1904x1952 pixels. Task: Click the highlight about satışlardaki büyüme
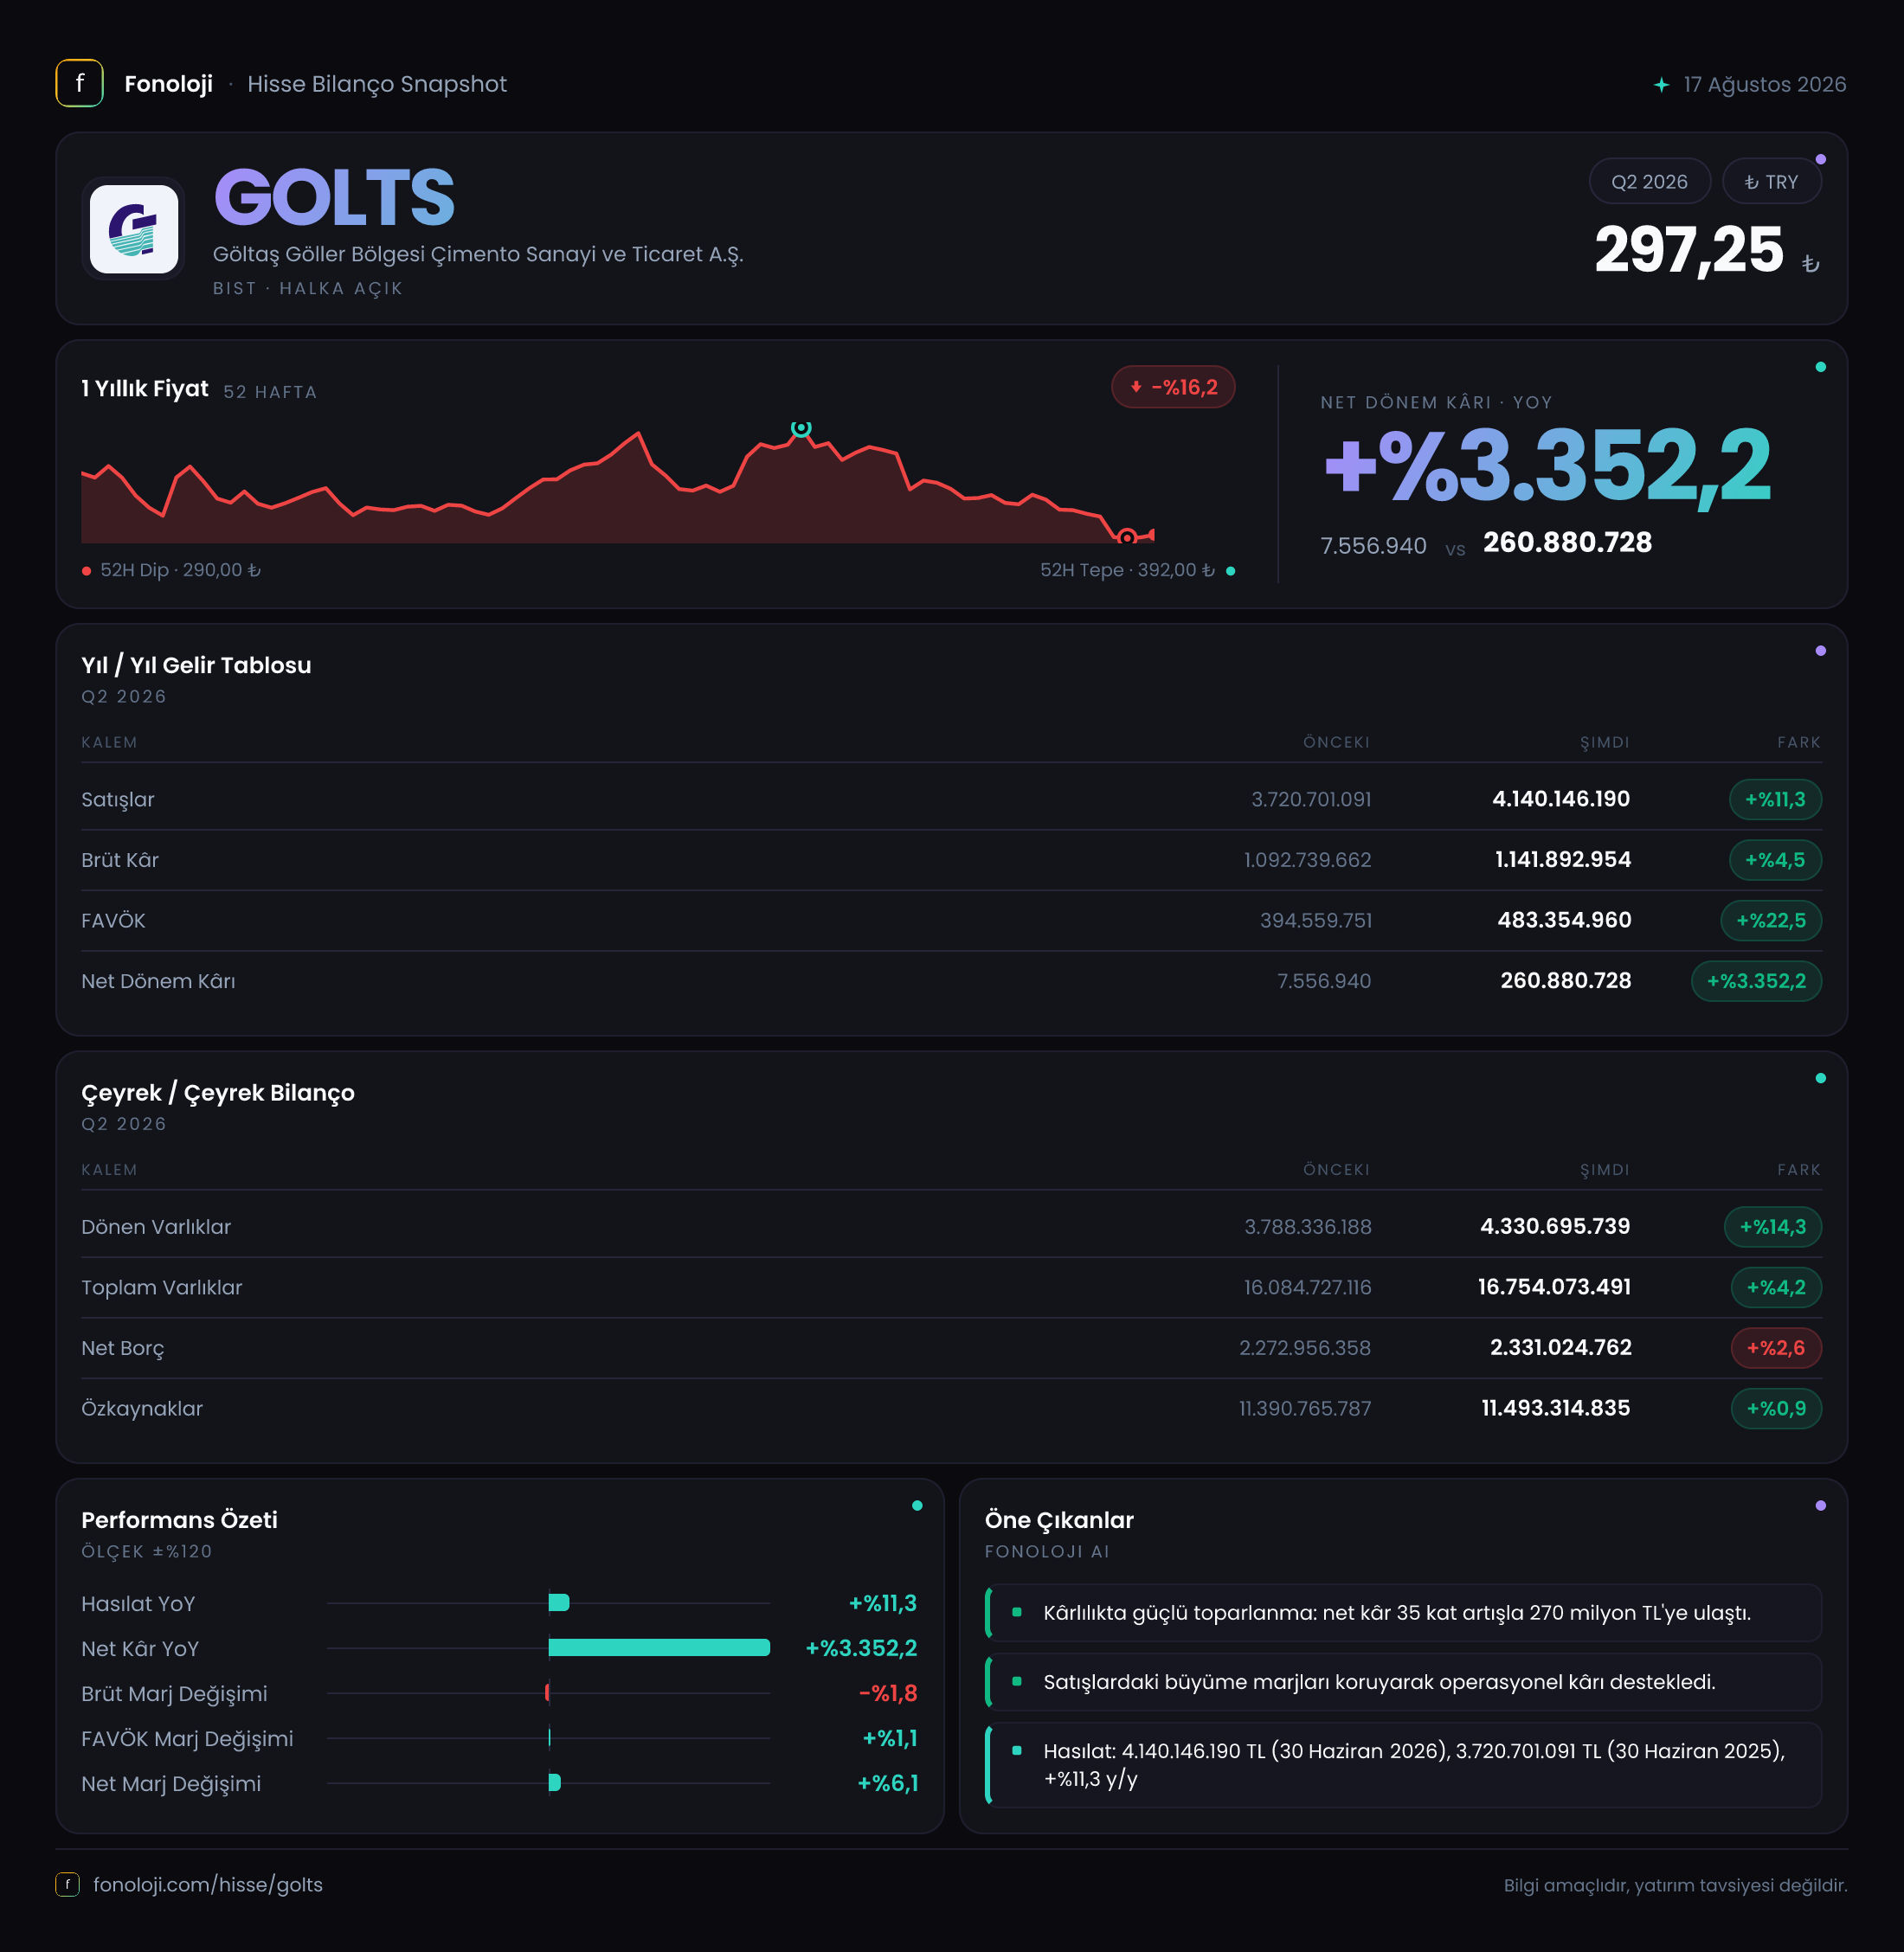[1404, 1682]
